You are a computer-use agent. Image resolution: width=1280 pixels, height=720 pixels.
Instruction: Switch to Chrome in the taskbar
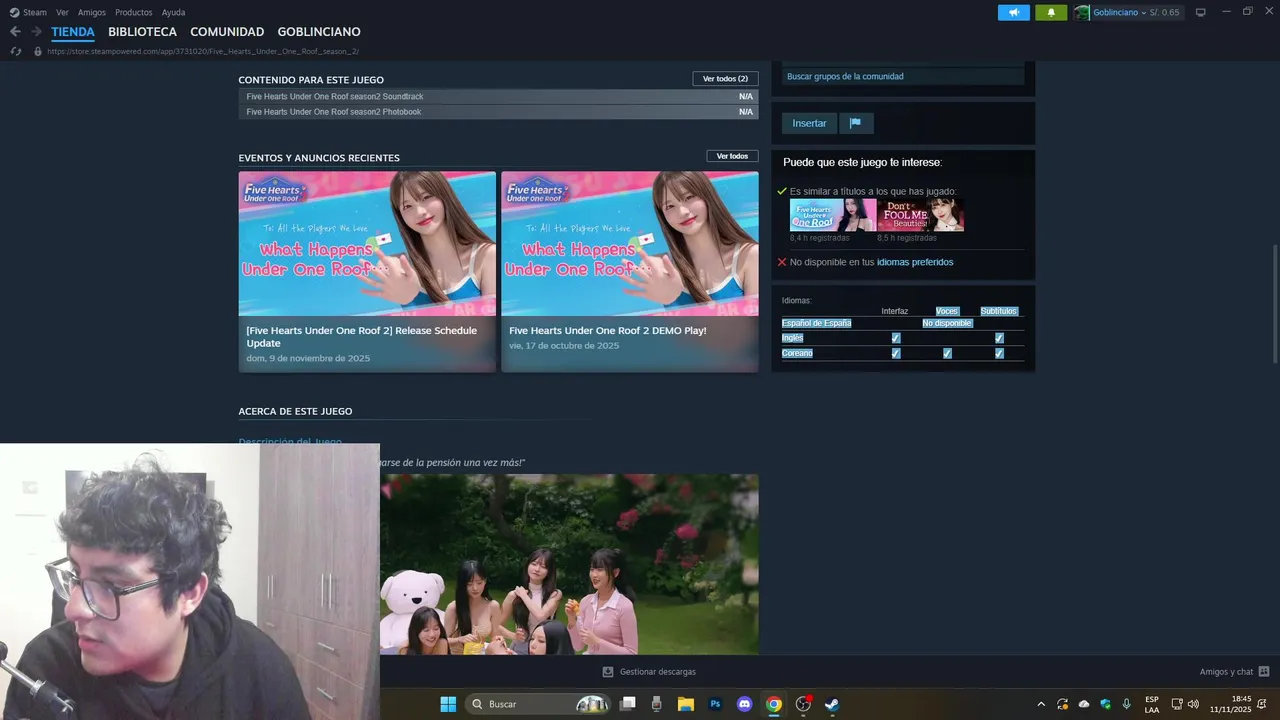[x=774, y=704]
